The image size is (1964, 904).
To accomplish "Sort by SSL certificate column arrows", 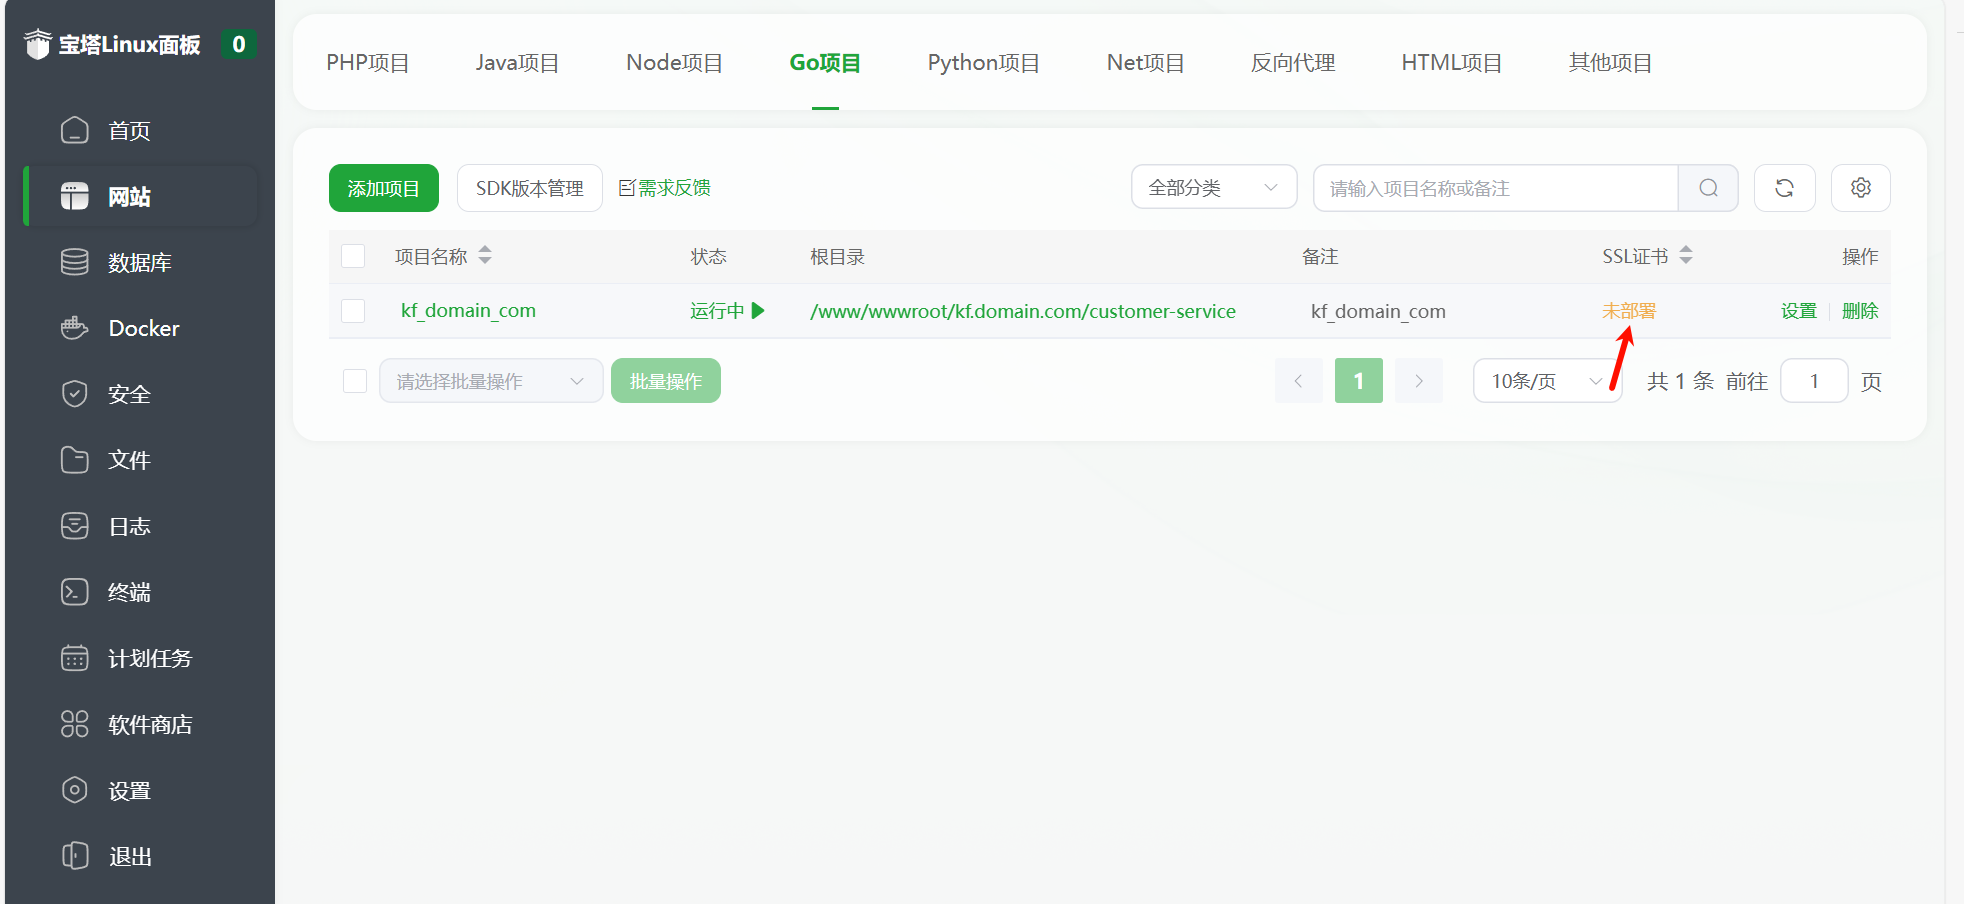I will tap(1686, 256).
